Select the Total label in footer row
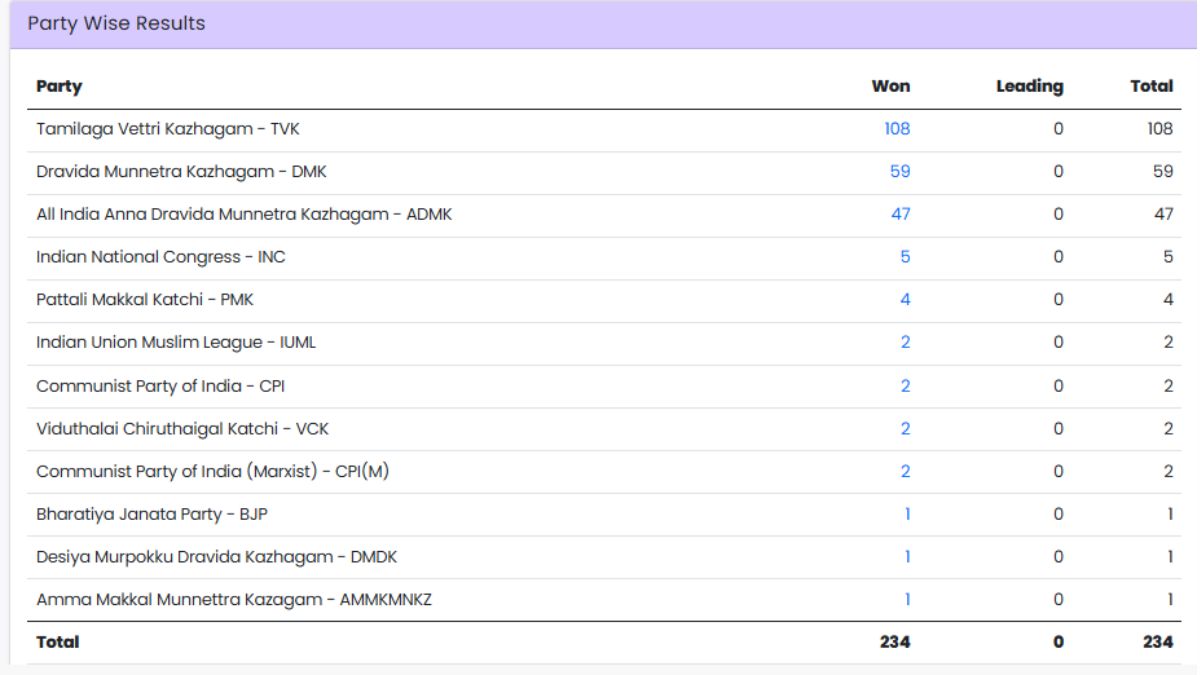The width and height of the screenshot is (1200, 675). click(x=57, y=642)
